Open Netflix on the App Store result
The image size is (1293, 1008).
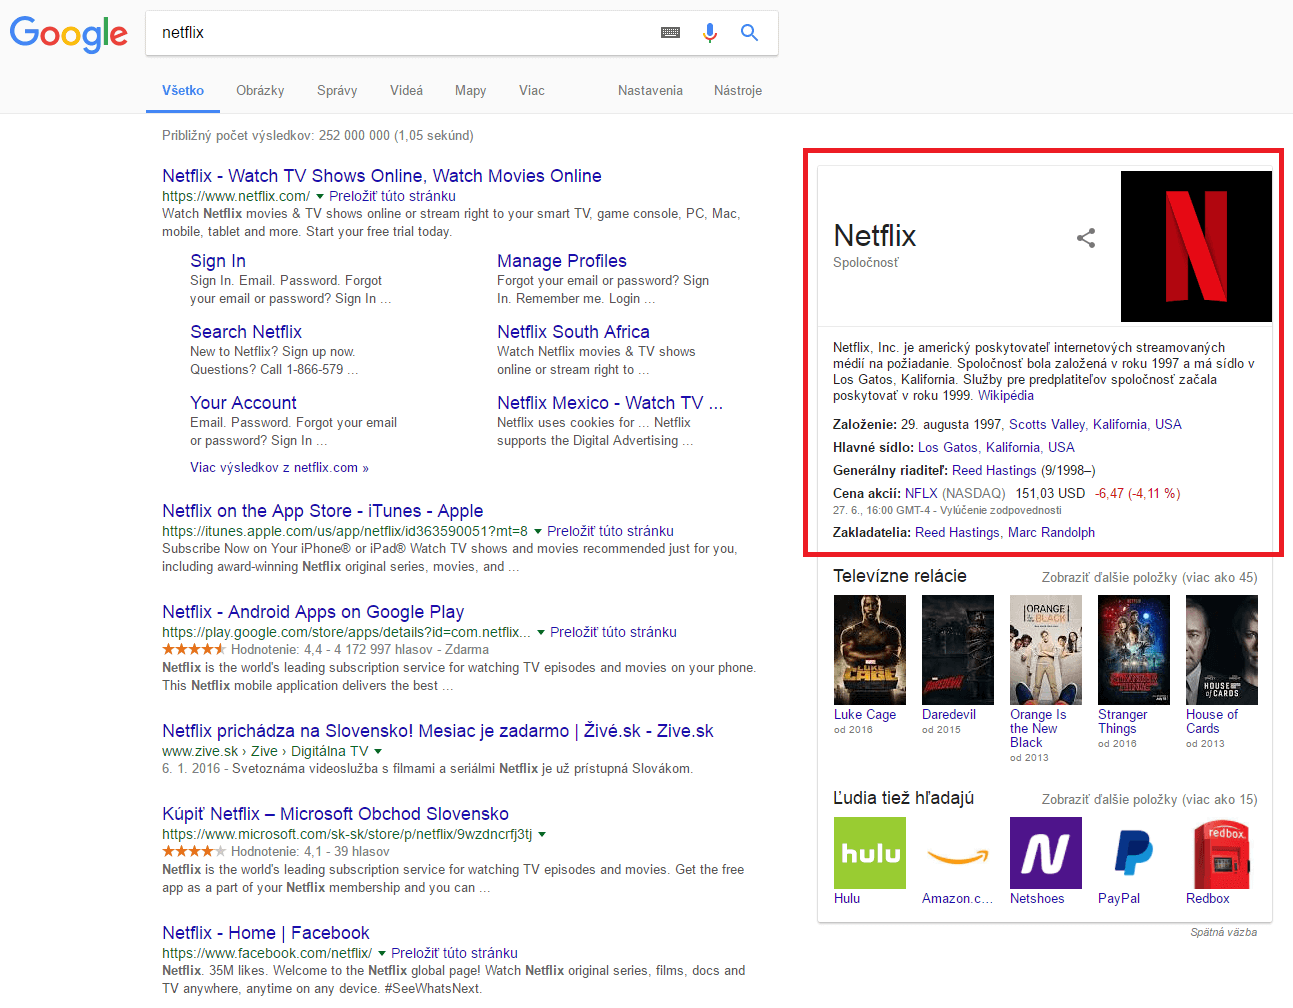(322, 511)
